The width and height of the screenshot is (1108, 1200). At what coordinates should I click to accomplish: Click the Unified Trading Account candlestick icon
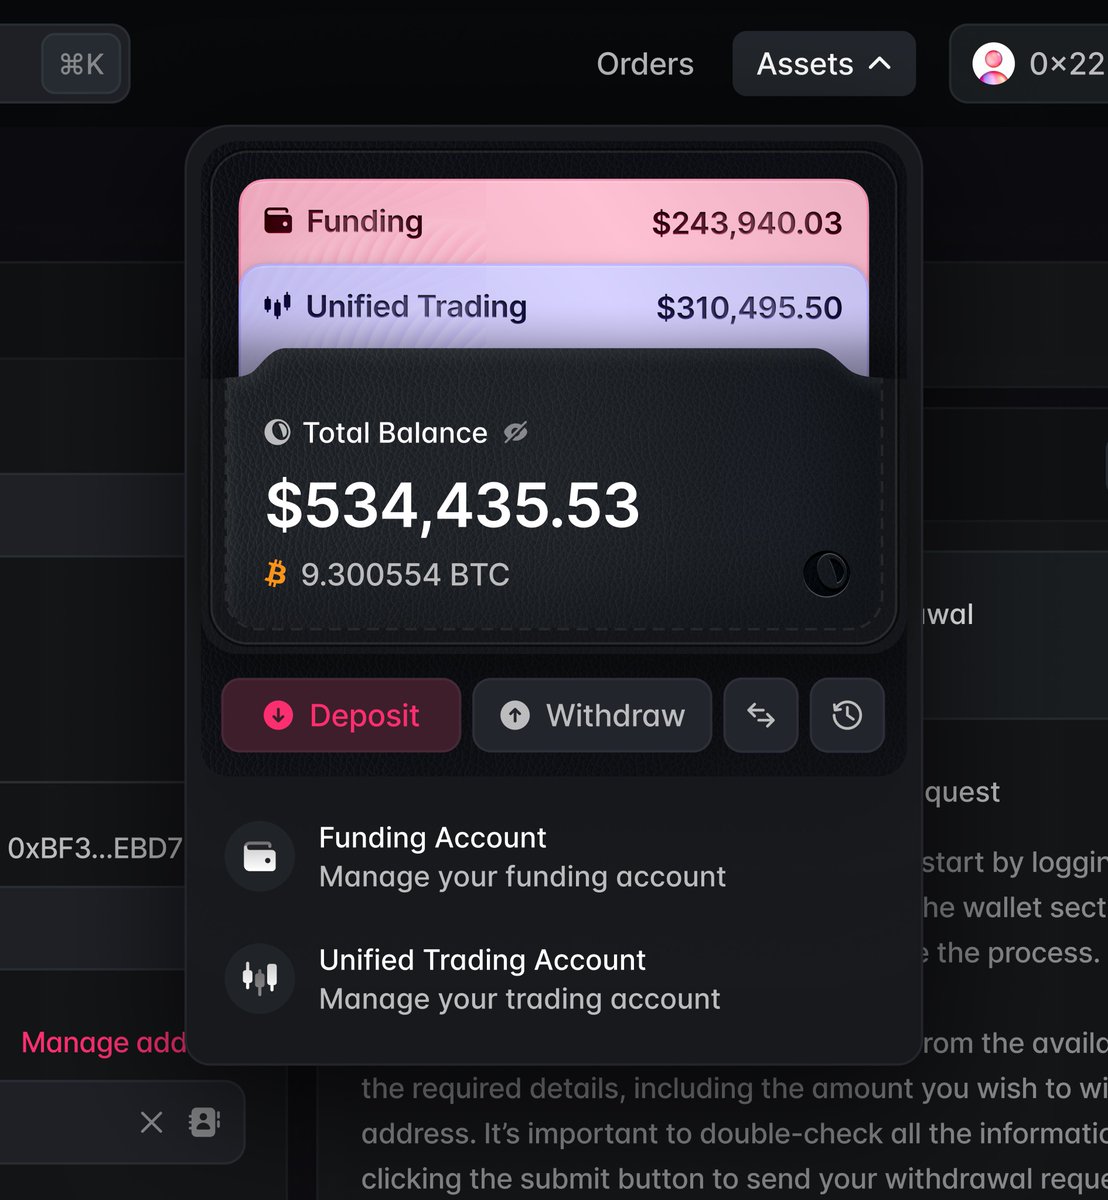tap(259, 979)
